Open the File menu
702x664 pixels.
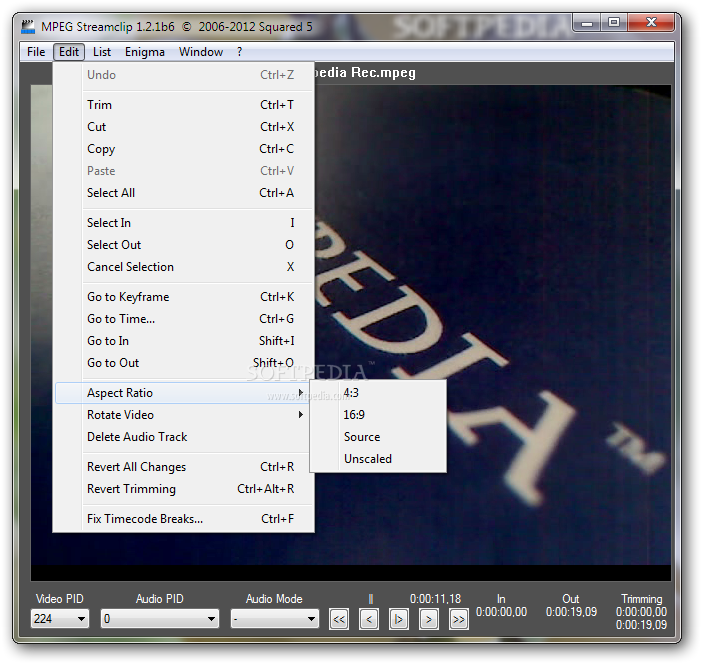pos(36,52)
